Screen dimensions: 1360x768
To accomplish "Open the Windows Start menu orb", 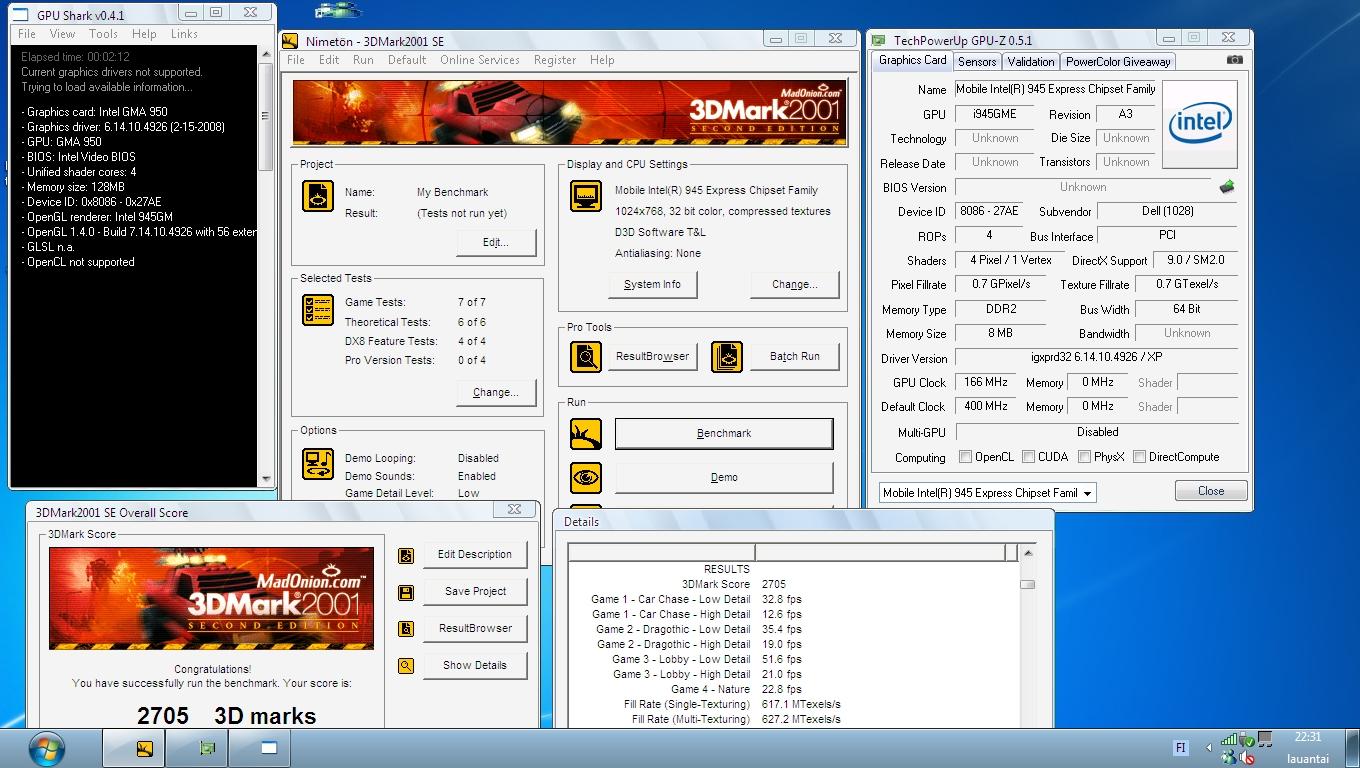I will coord(46,748).
